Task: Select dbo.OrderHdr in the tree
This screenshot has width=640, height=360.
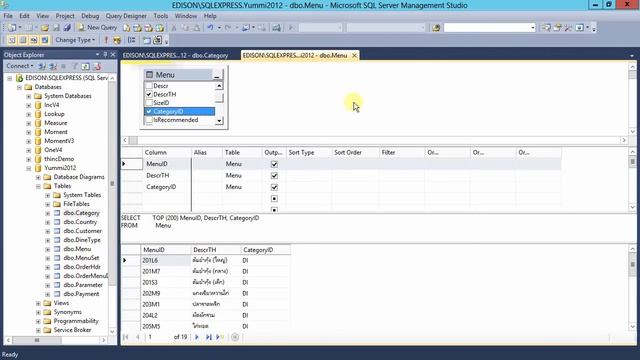Action: (82, 267)
